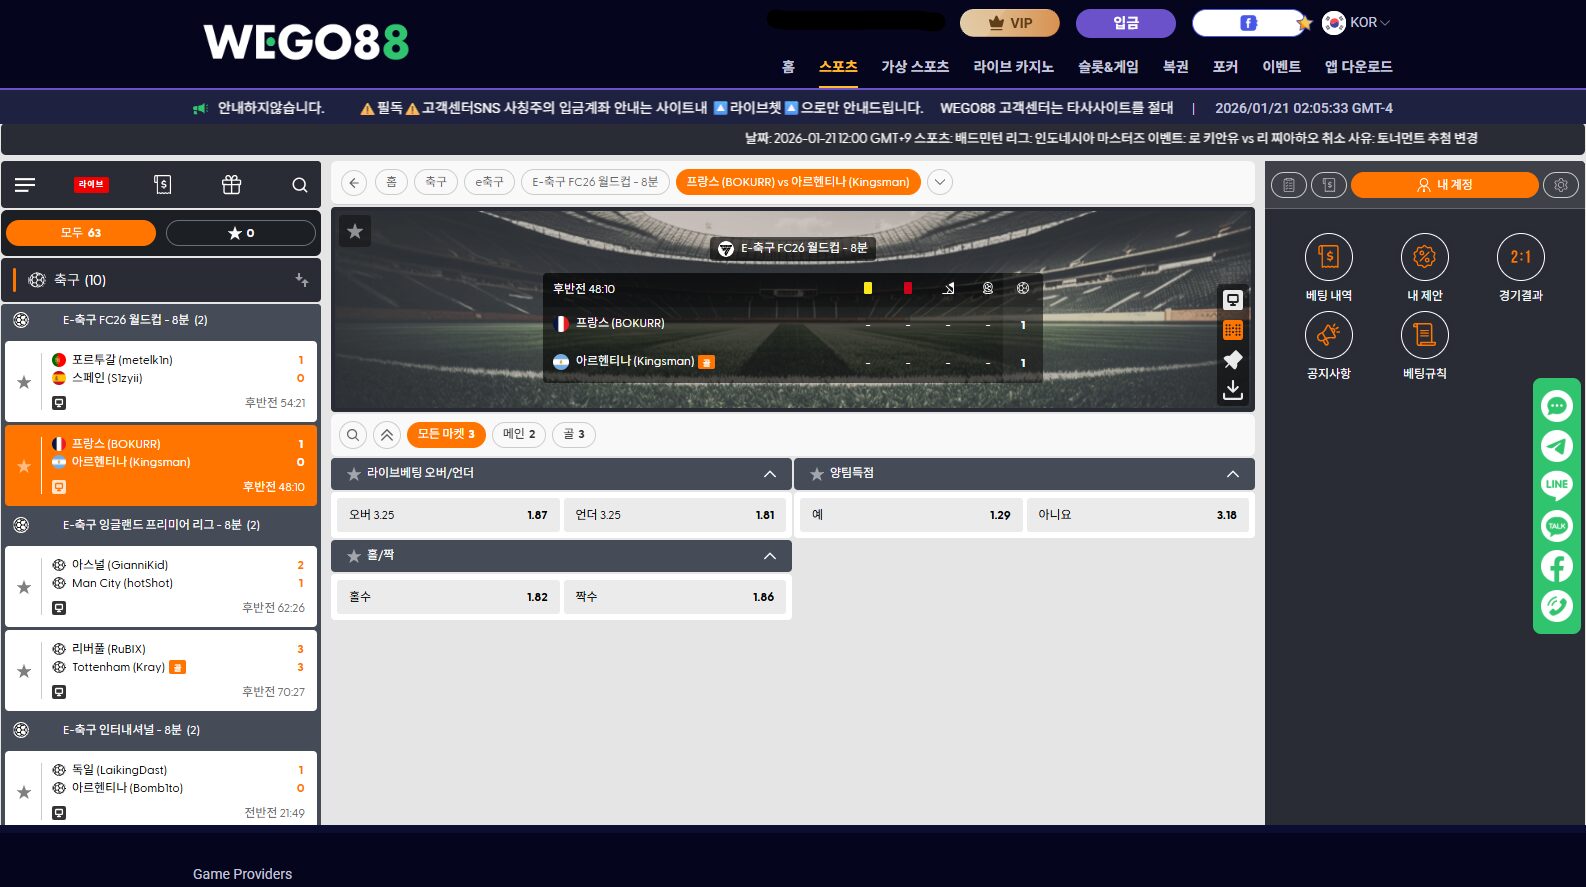Collapse the 홀/짝 market panel
Screen dimensions: 1586x887
[770, 556]
